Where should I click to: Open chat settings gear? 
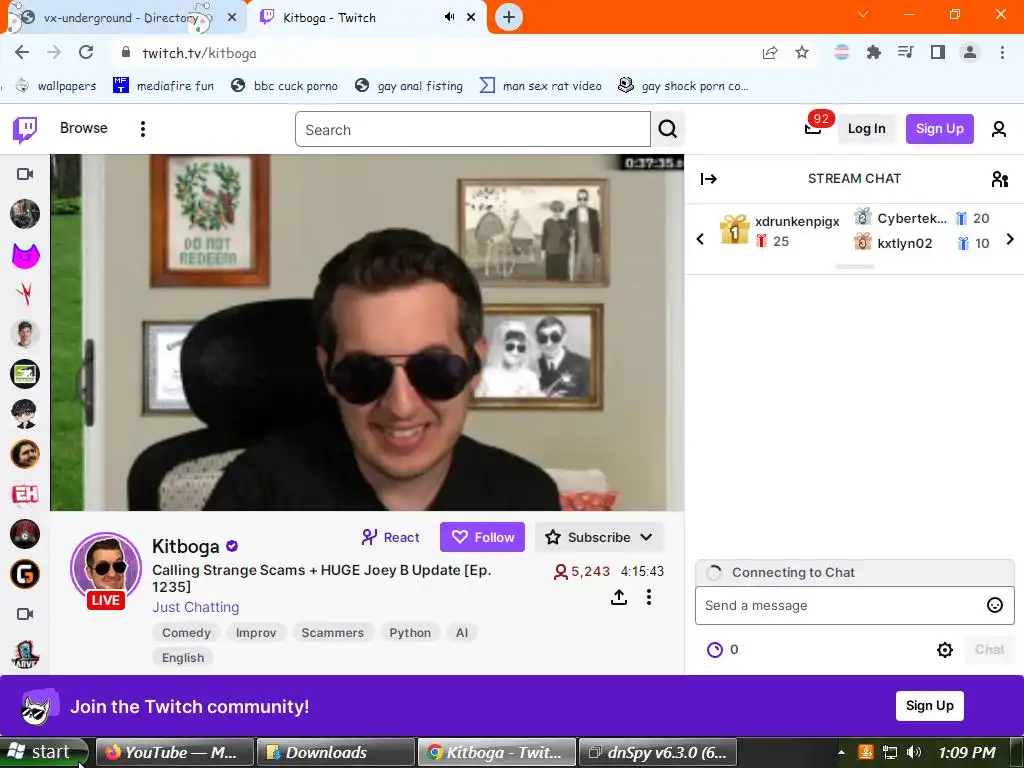944,650
